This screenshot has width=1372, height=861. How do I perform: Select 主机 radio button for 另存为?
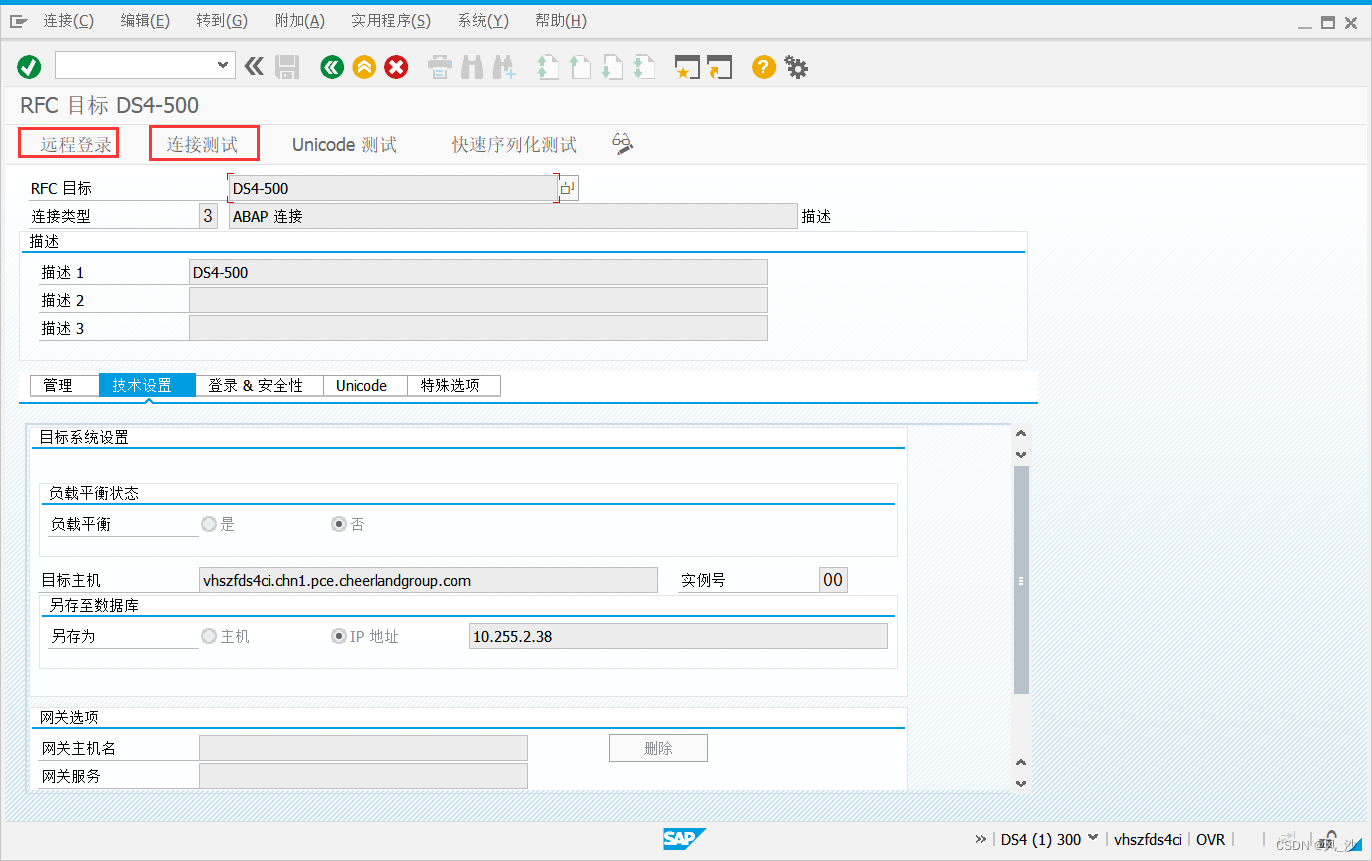[209, 636]
